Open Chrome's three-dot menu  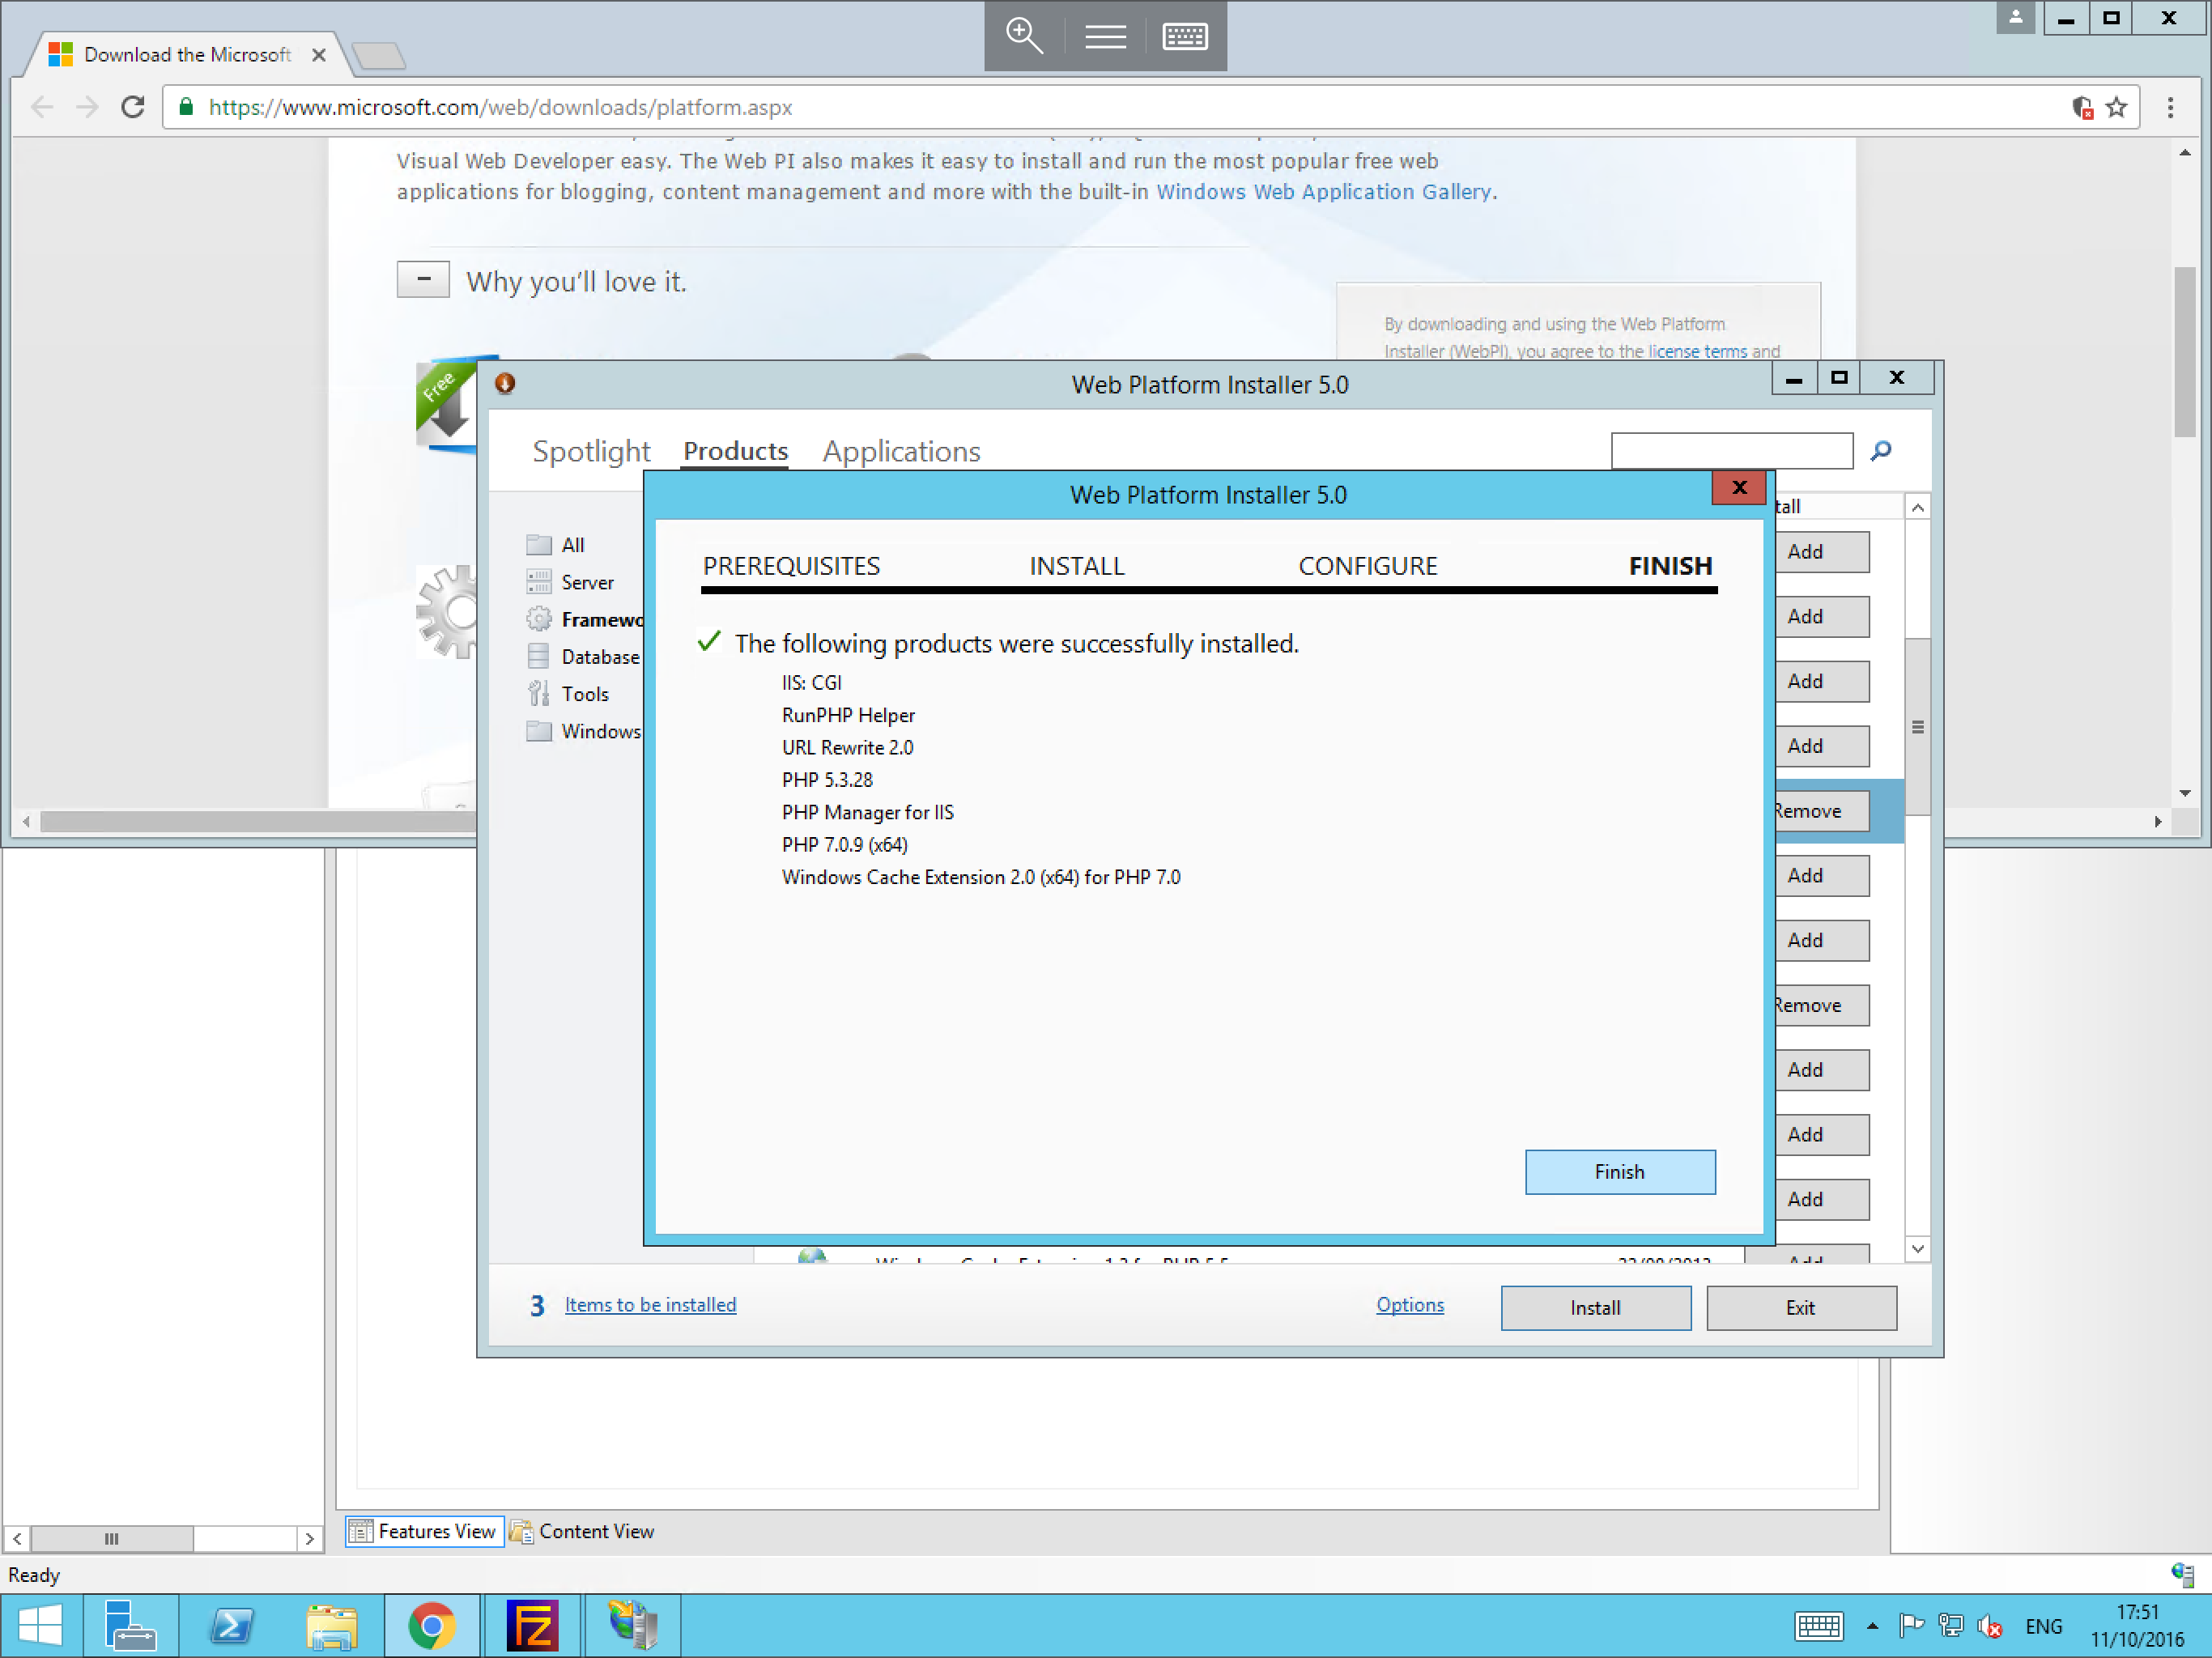point(2170,107)
